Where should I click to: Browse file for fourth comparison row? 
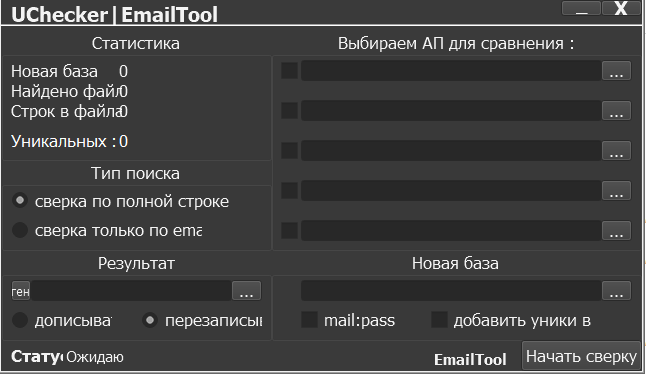click(616, 191)
